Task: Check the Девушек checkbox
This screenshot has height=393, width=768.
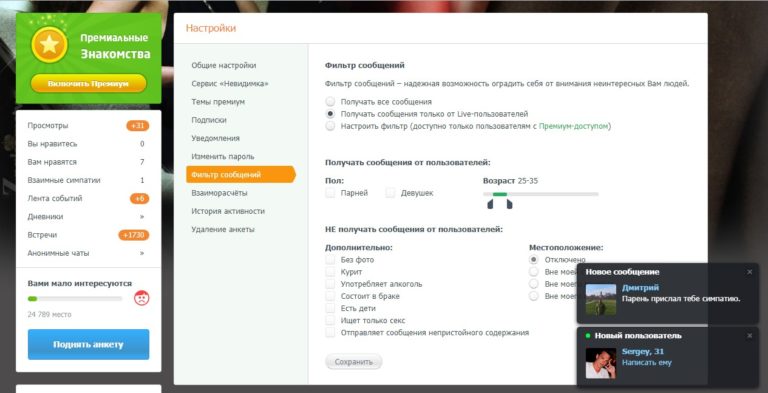Action: click(x=390, y=193)
